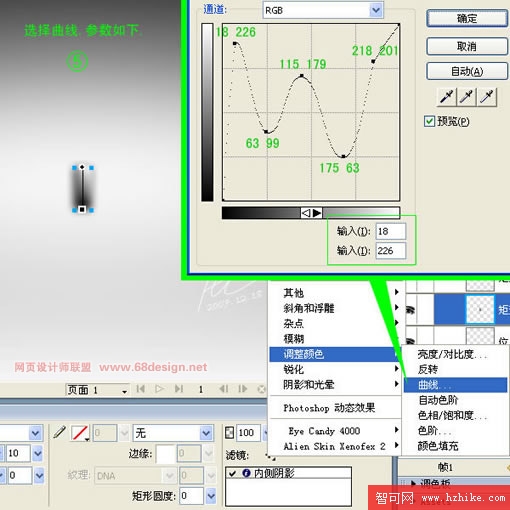Open the 通道 RGB channel dropdown
This screenshot has height=510, width=510.
pos(376,10)
